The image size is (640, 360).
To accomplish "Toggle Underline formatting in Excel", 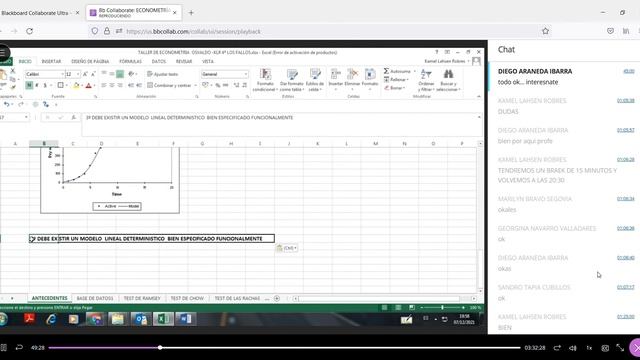I will tap(45, 85).
